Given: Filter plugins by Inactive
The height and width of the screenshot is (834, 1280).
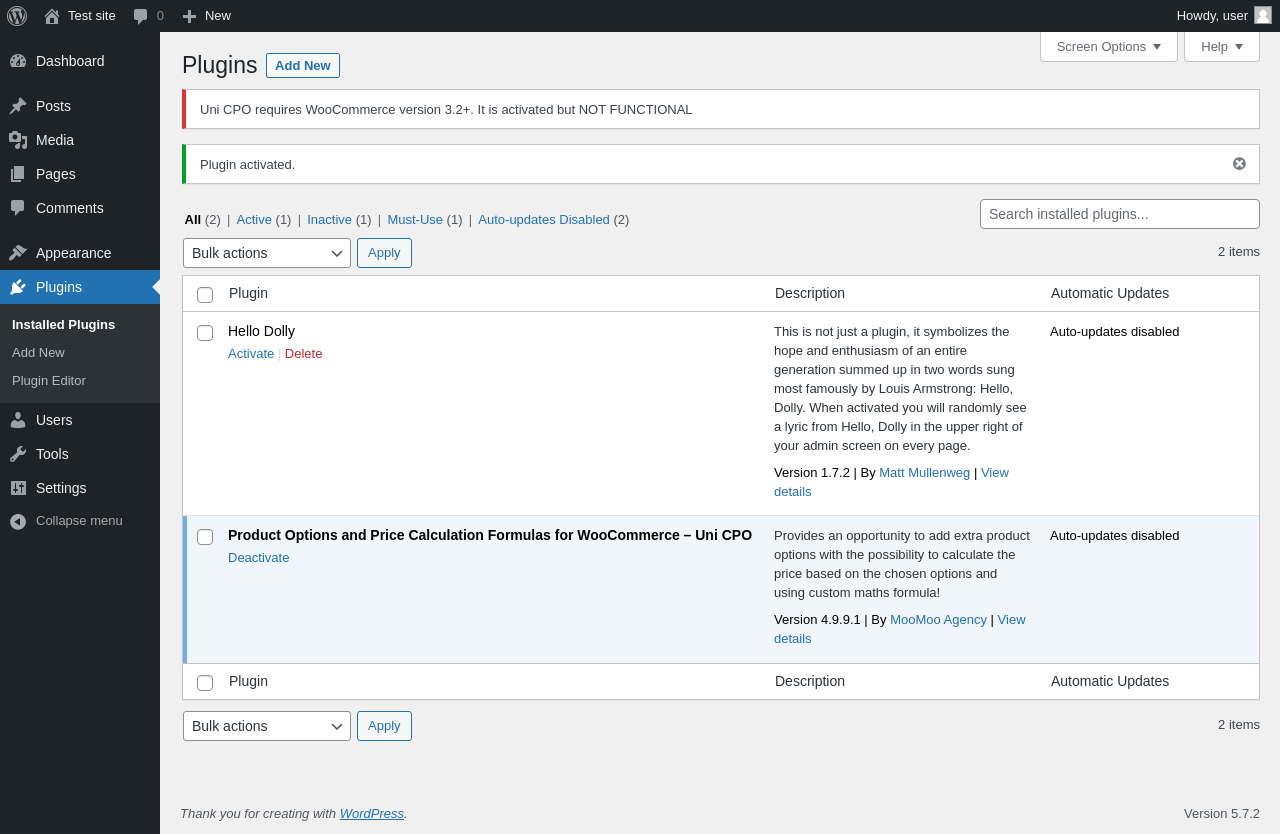Looking at the screenshot, I should (329, 220).
